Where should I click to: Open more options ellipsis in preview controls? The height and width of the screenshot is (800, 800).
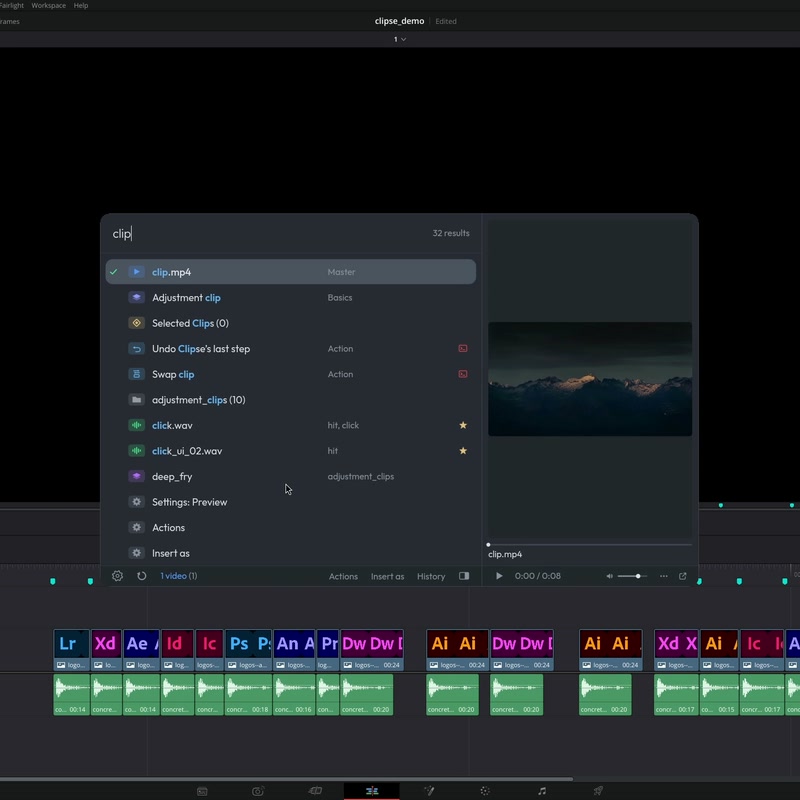coord(663,576)
